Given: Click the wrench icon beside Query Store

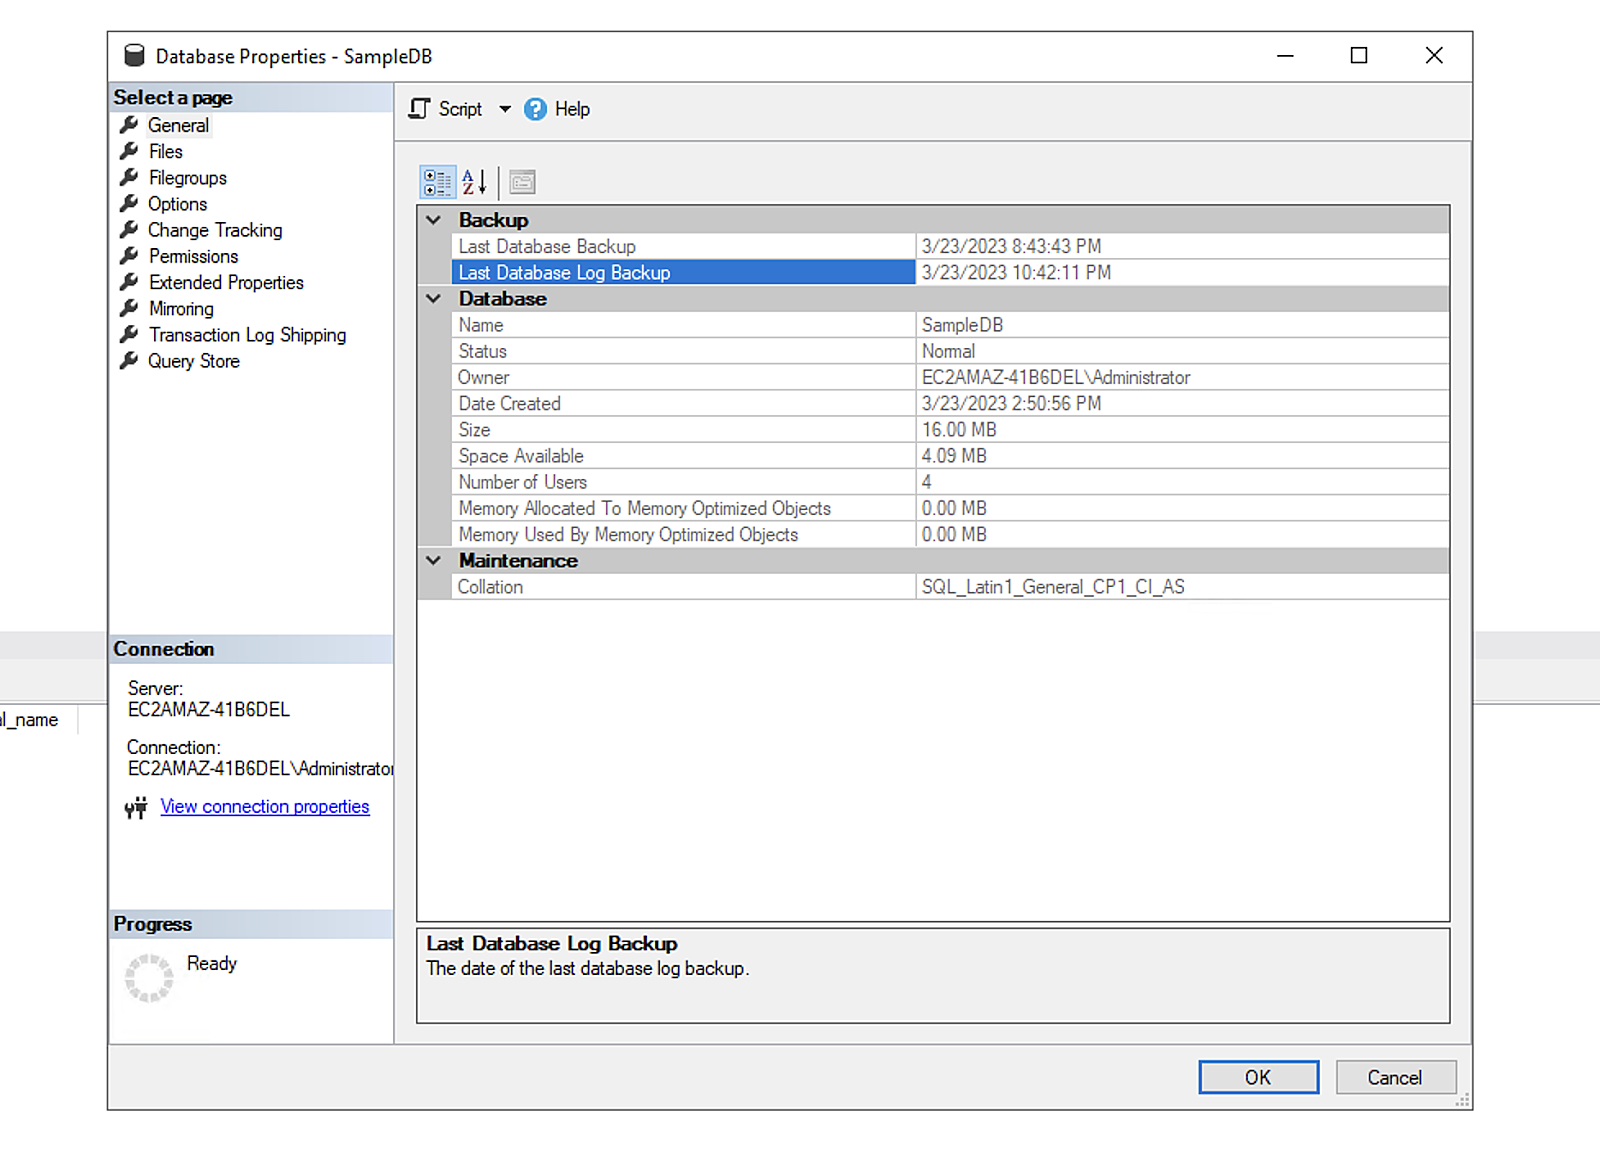Looking at the screenshot, I should pyautogui.click(x=129, y=361).
